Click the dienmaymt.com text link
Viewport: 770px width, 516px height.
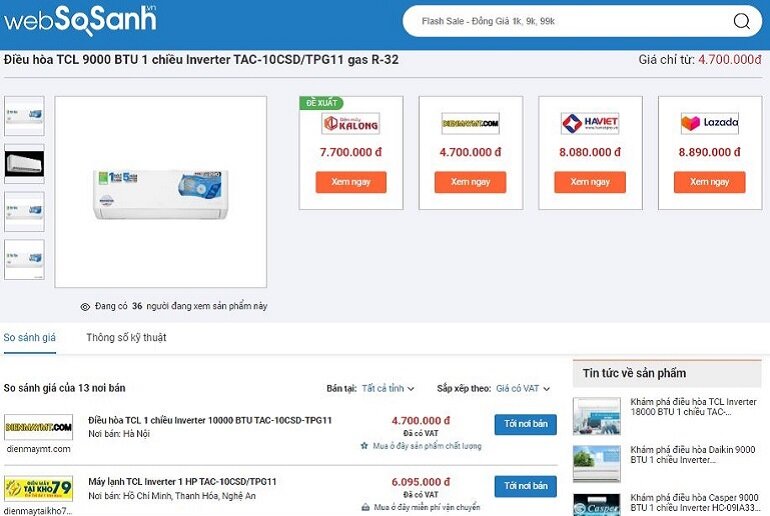pyautogui.click(x=38, y=449)
